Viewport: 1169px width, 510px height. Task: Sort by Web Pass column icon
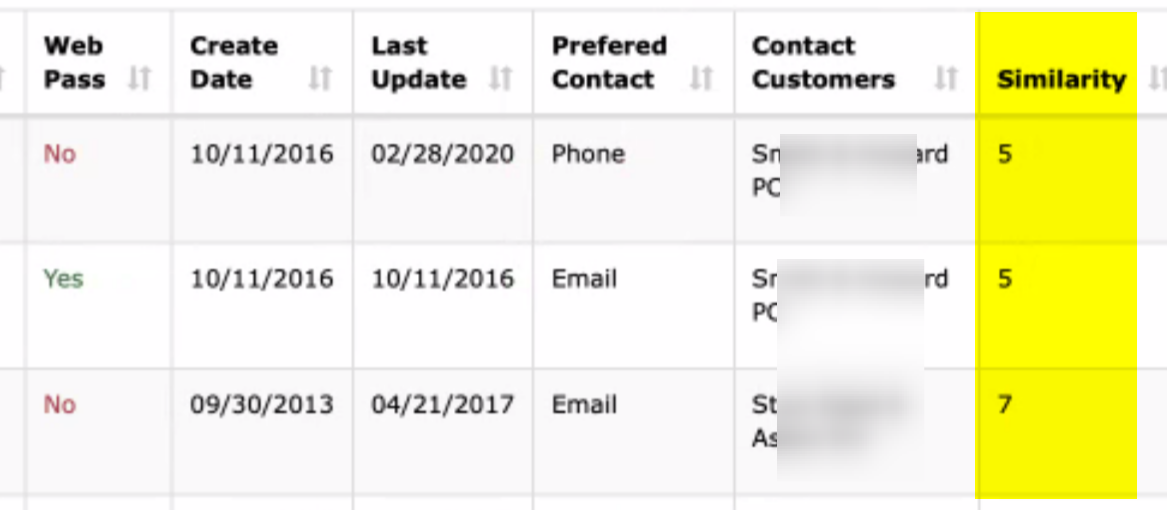(139, 79)
